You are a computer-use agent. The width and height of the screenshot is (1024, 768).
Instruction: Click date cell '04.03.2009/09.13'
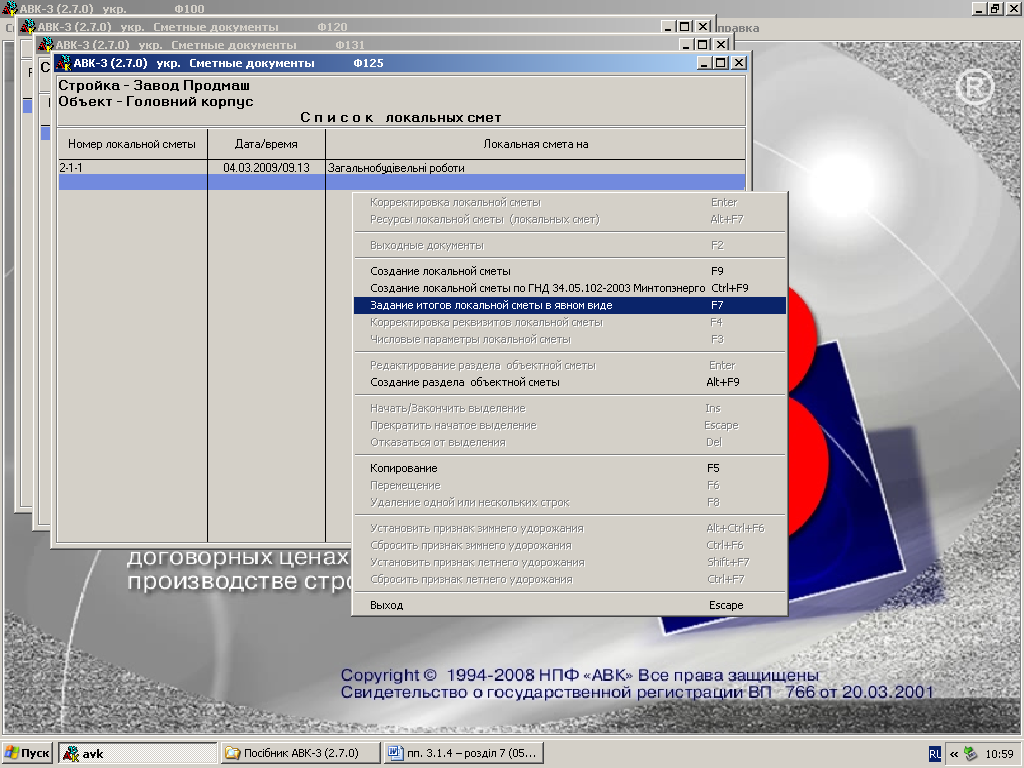pyautogui.click(x=266, y=168)
